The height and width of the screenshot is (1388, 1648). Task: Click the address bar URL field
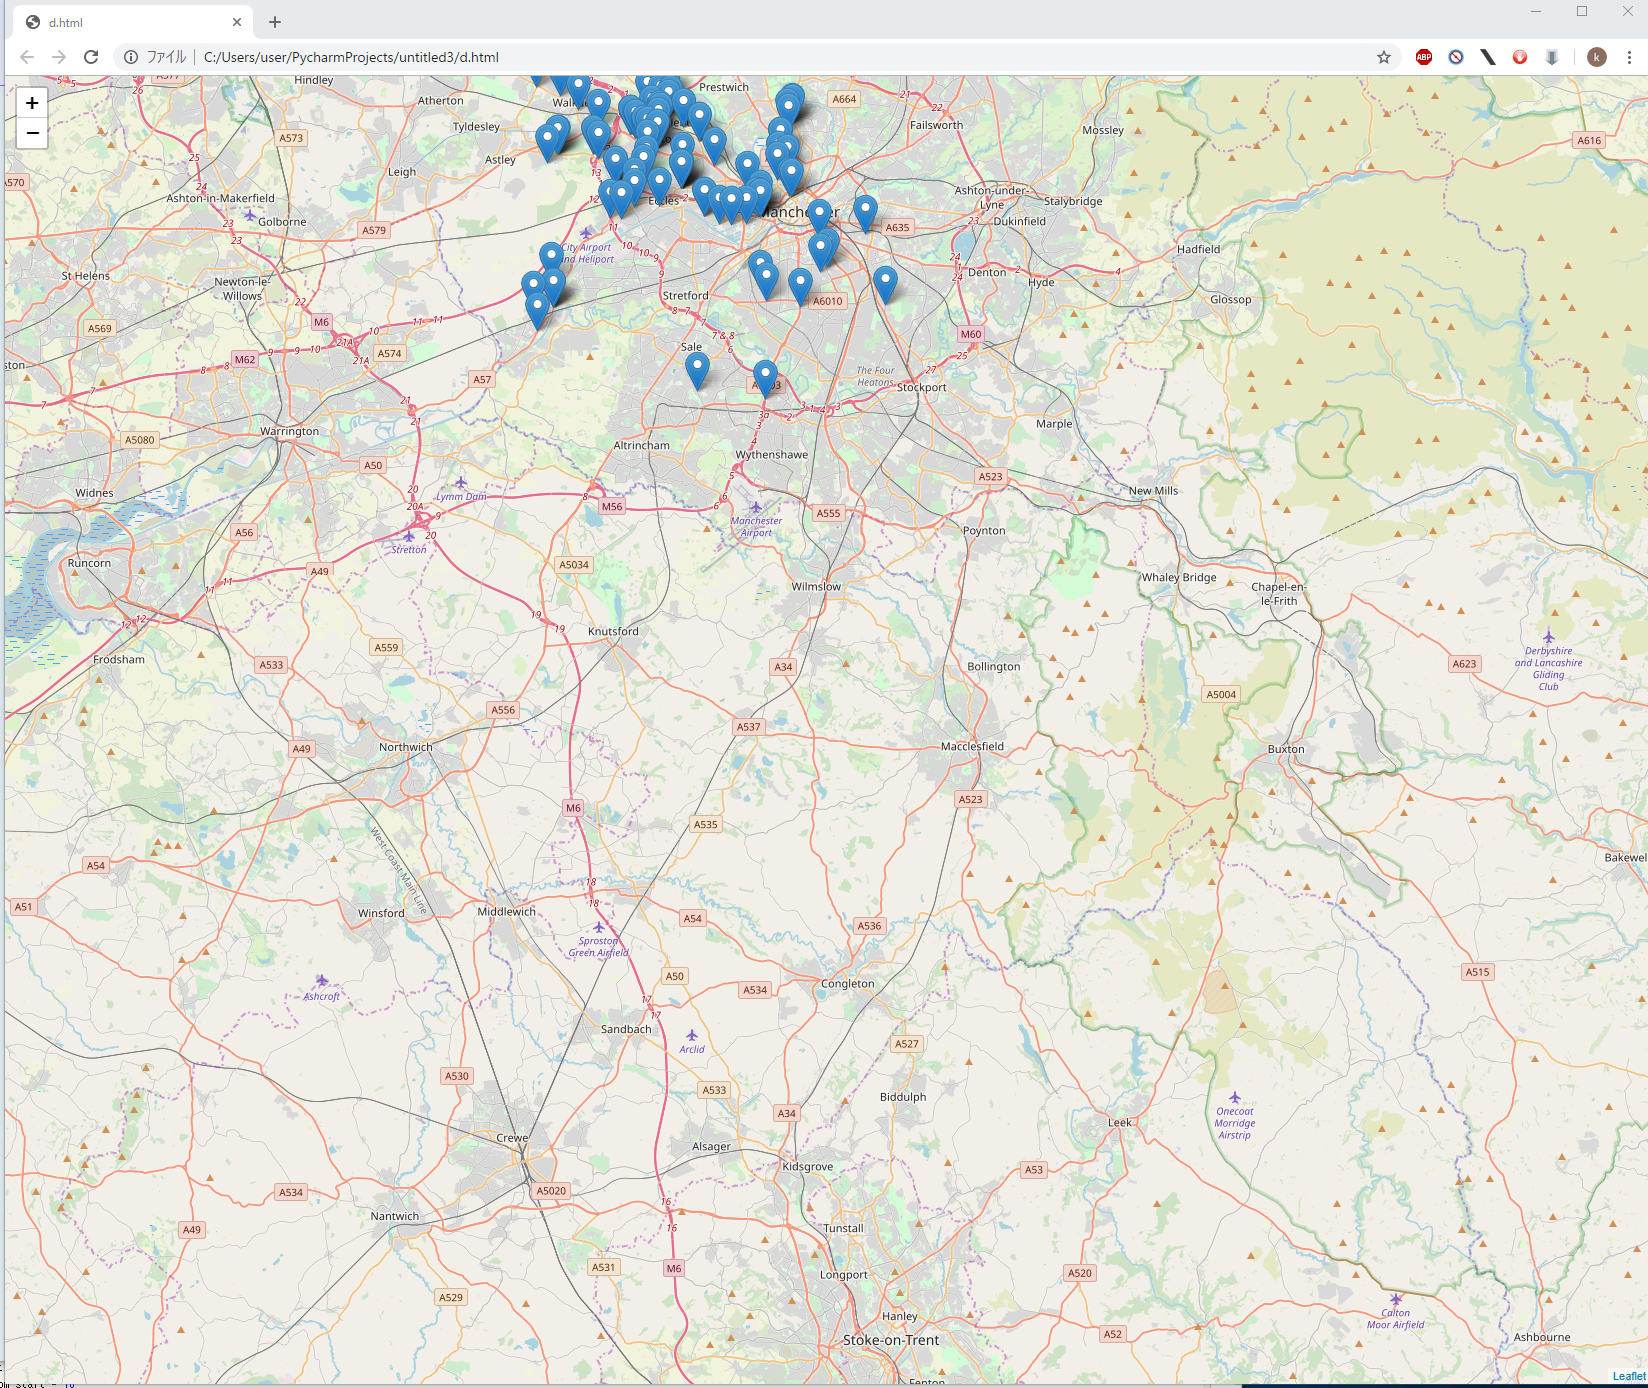(x=700, y=57)
